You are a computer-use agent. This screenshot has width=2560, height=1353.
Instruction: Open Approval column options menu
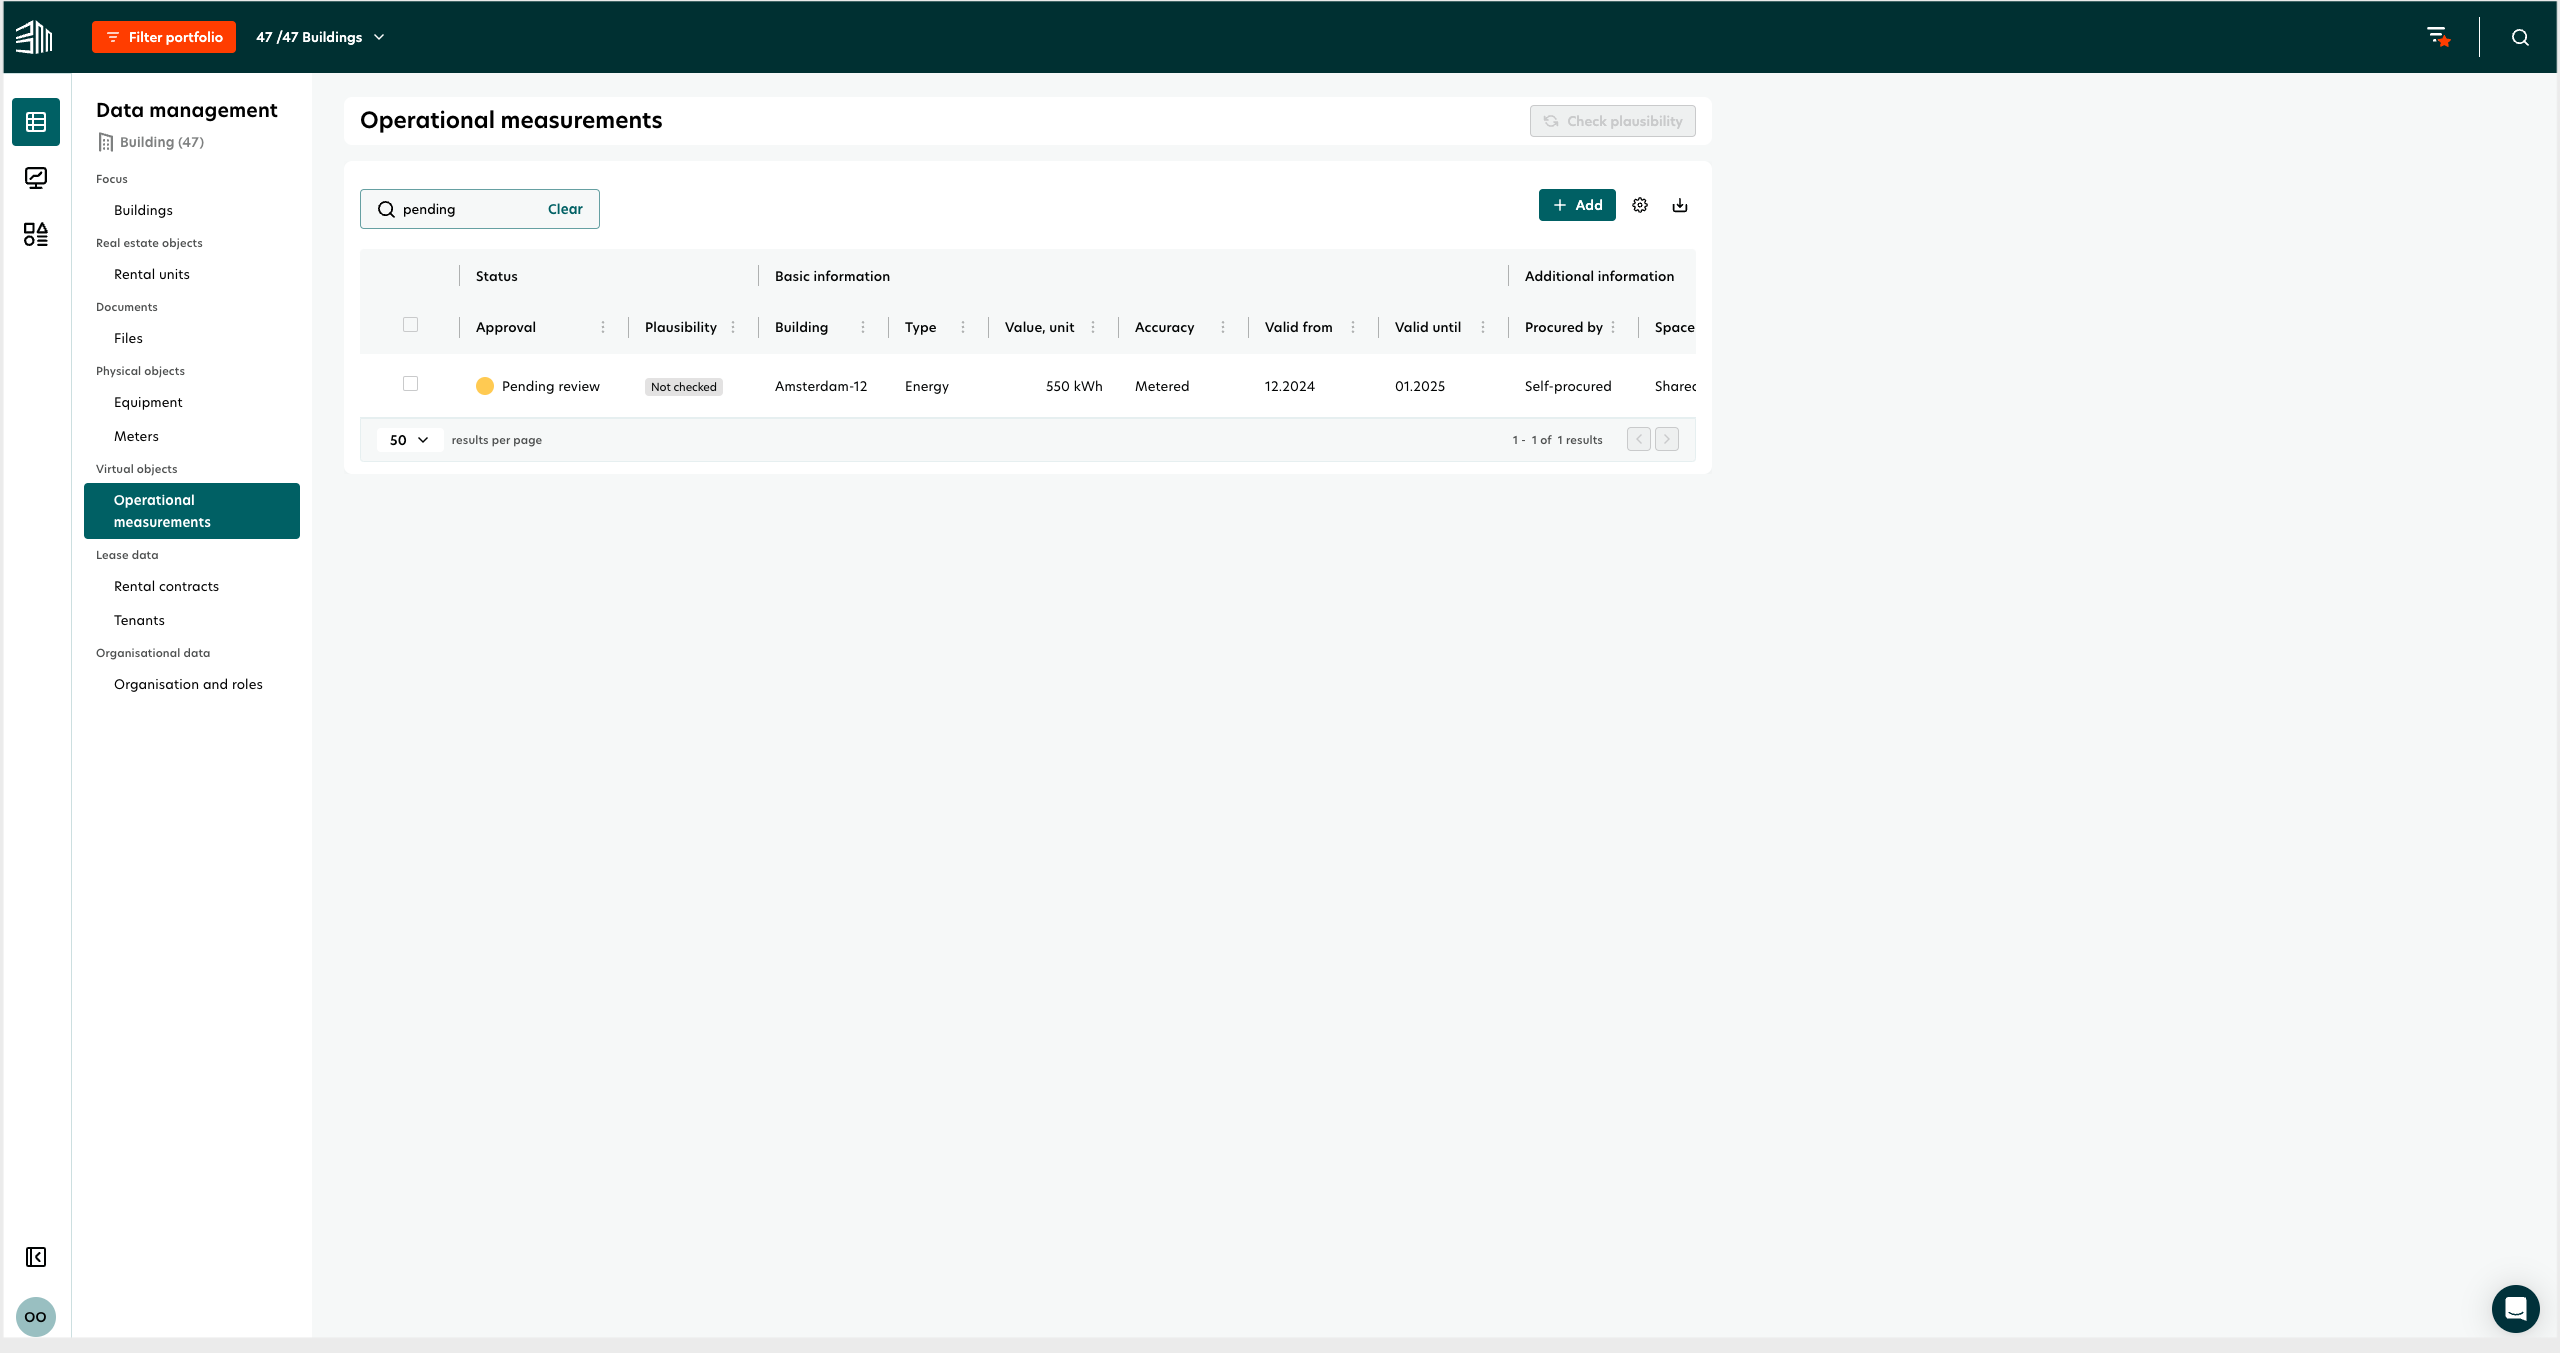(x=603, y=327)
